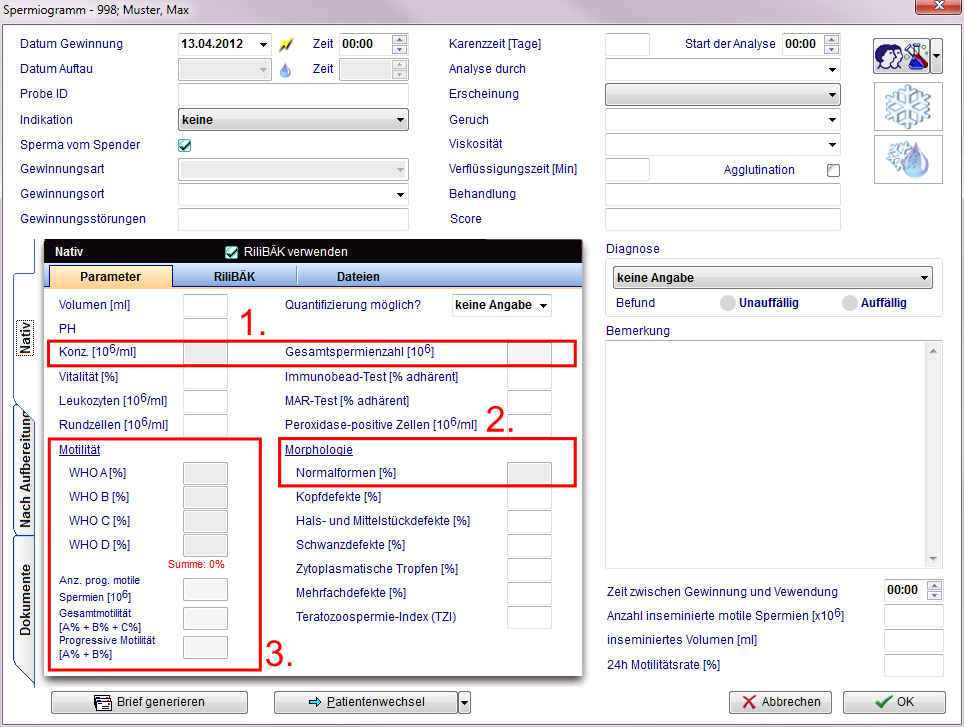Click the Gewinnungsstörungen input field
The image size is (964, 727).
(293, 219)
